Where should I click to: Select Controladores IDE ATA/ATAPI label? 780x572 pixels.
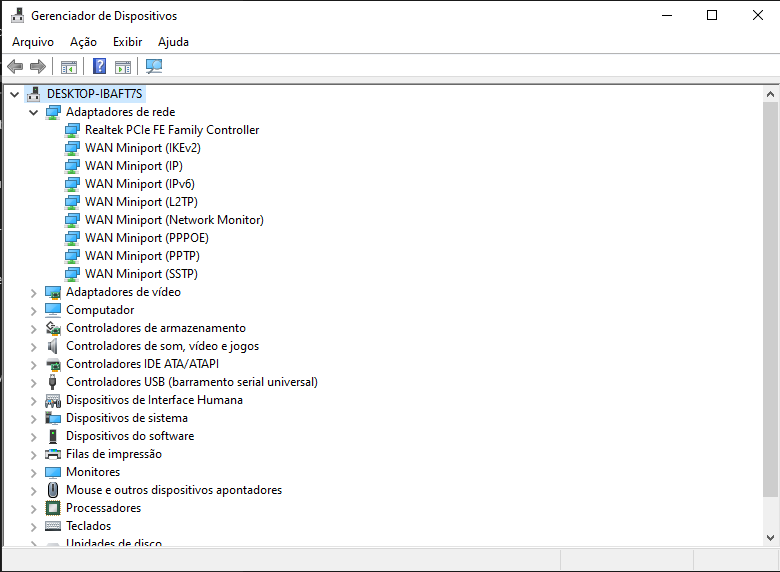coord(142,364)
